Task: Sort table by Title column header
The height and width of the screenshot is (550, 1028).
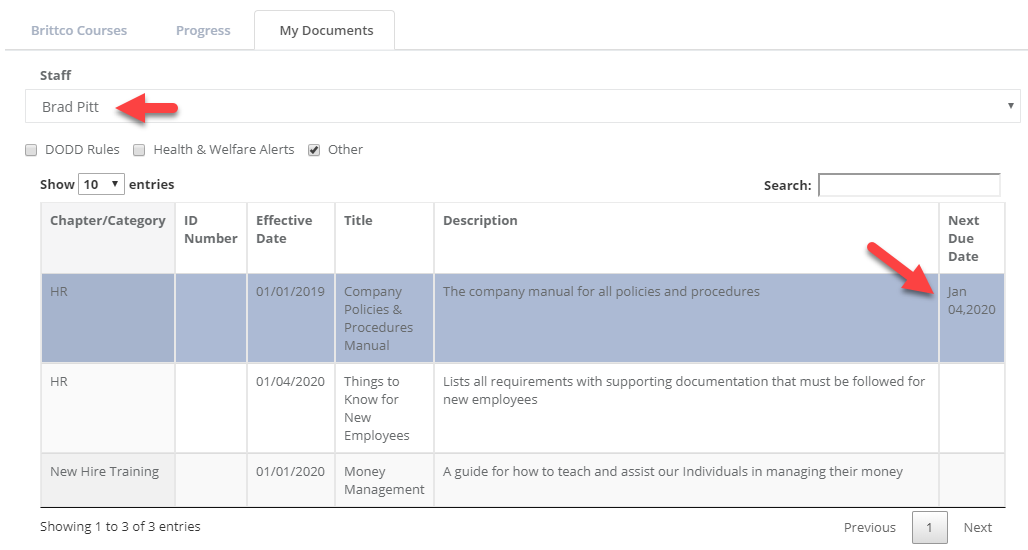Action: click(358, 221)
